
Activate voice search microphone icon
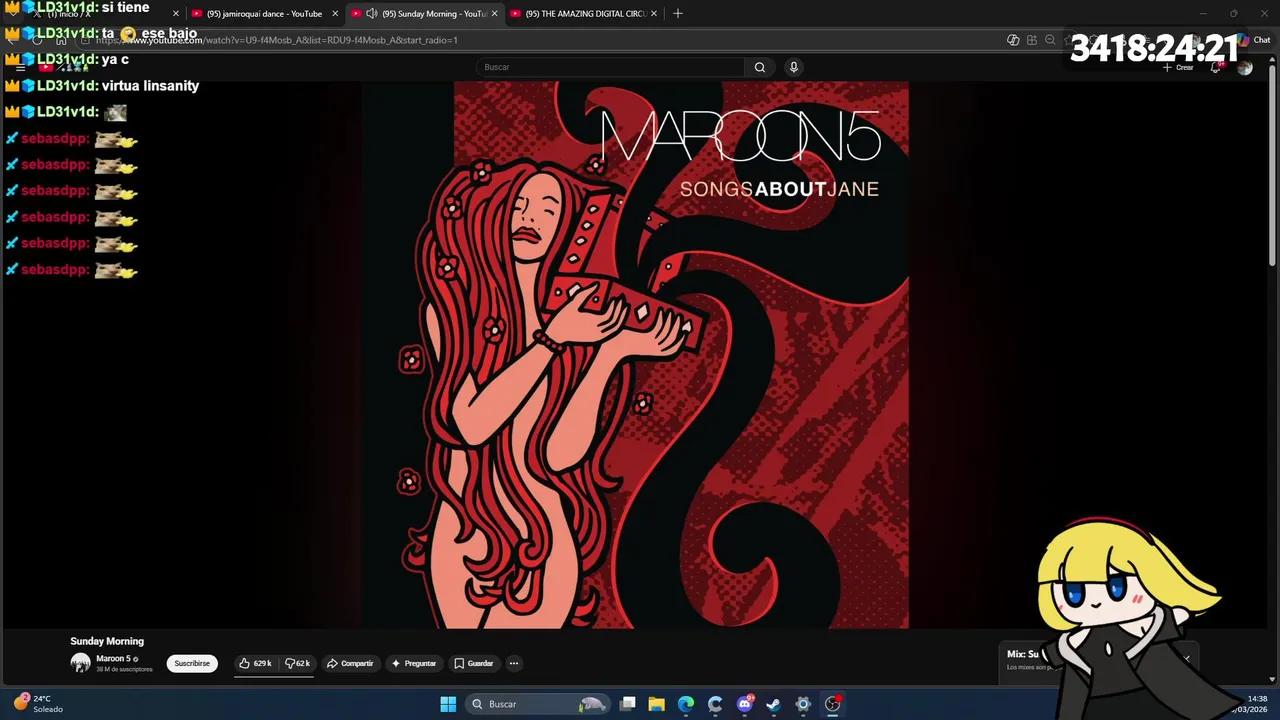point(794,67)
